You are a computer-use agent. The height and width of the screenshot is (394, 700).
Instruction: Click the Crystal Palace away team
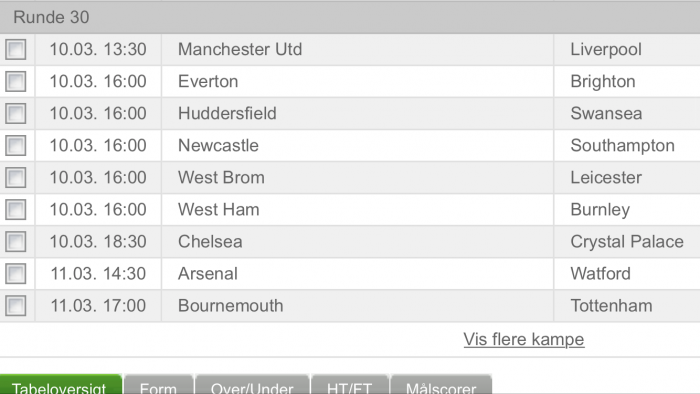[627, 242]
